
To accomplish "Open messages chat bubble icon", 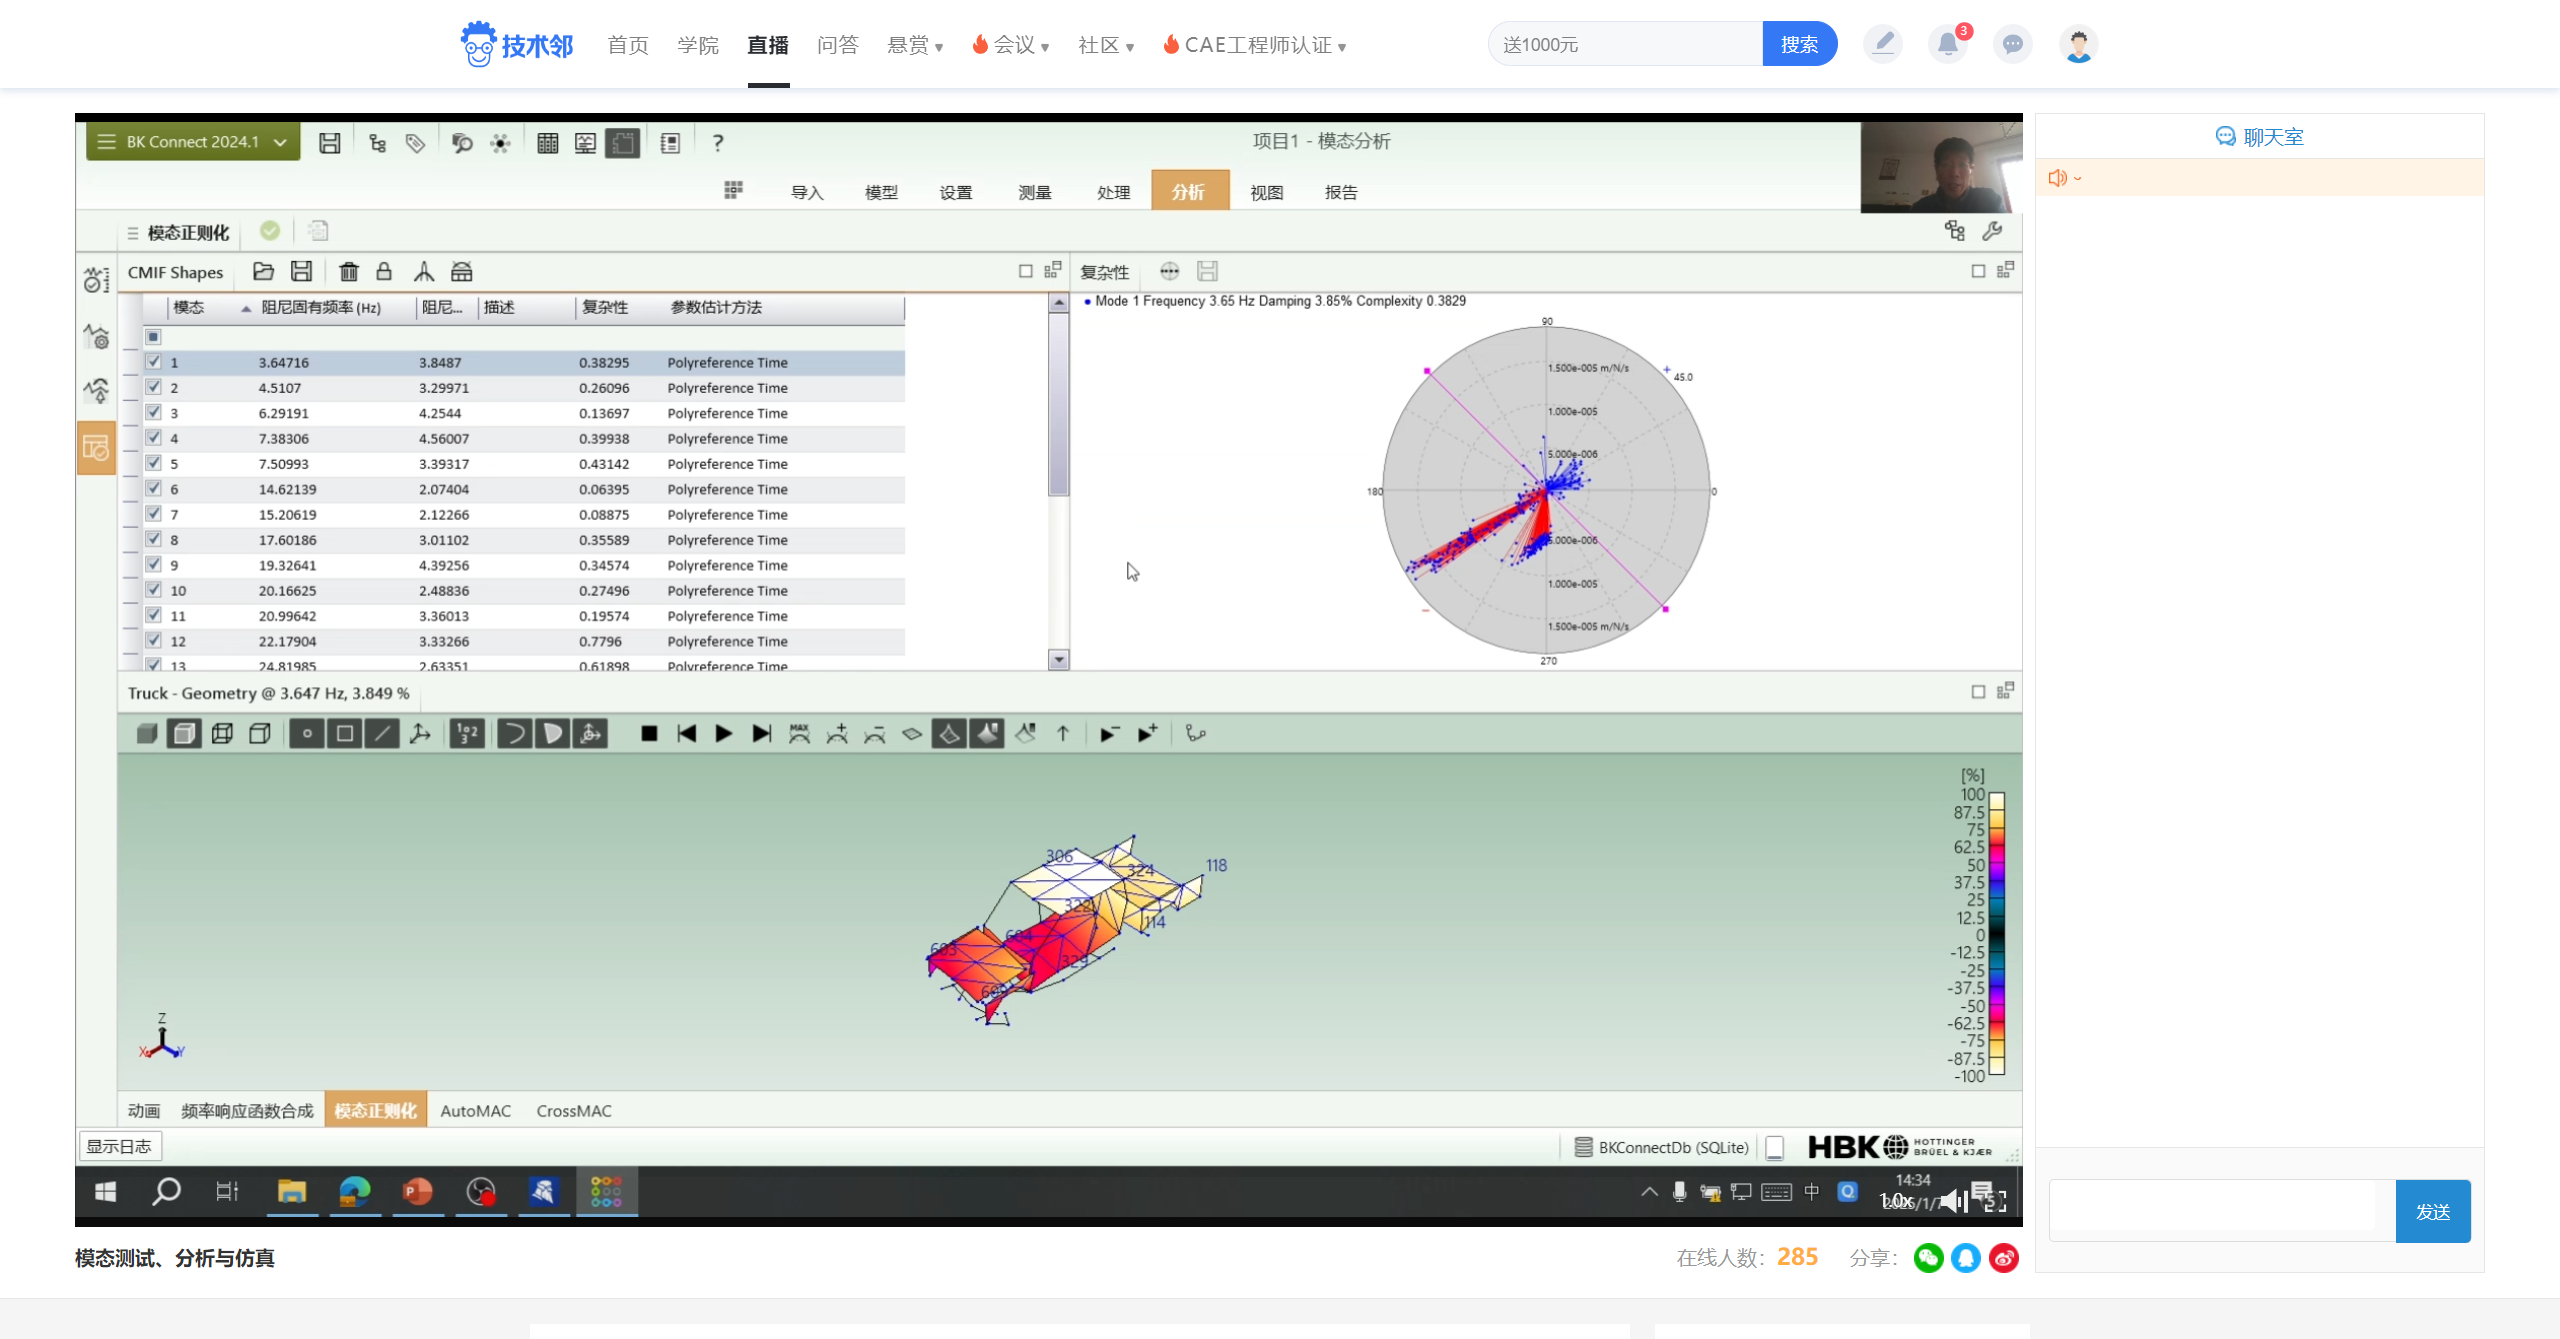I will point(2012,44).
